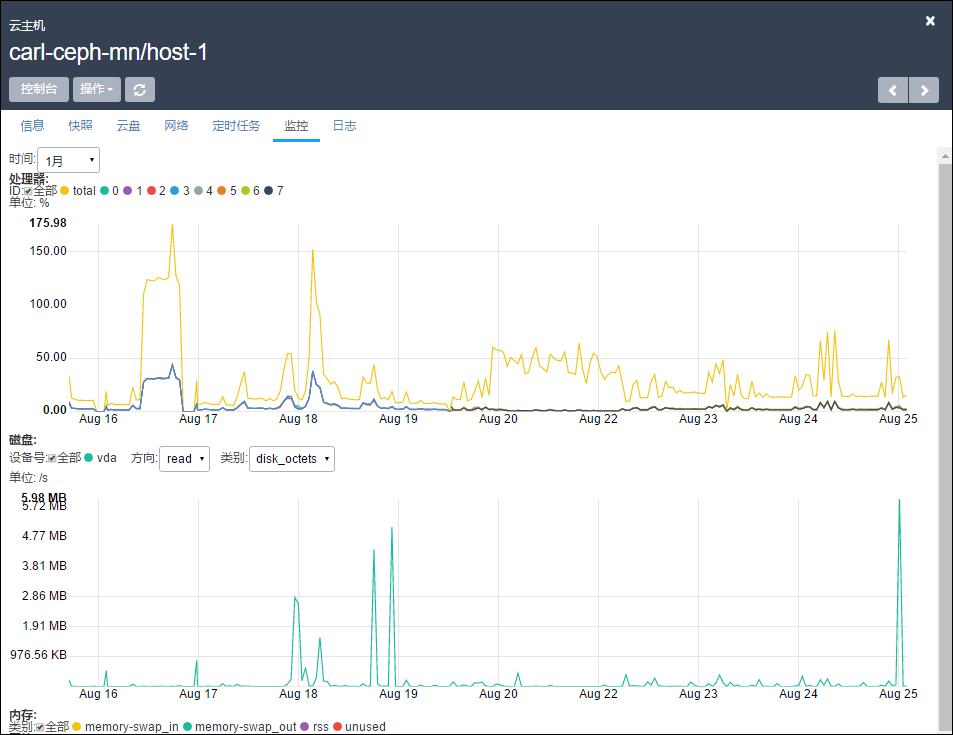
Task: Switch to the 快照 tab
Action: click(80, 126)
